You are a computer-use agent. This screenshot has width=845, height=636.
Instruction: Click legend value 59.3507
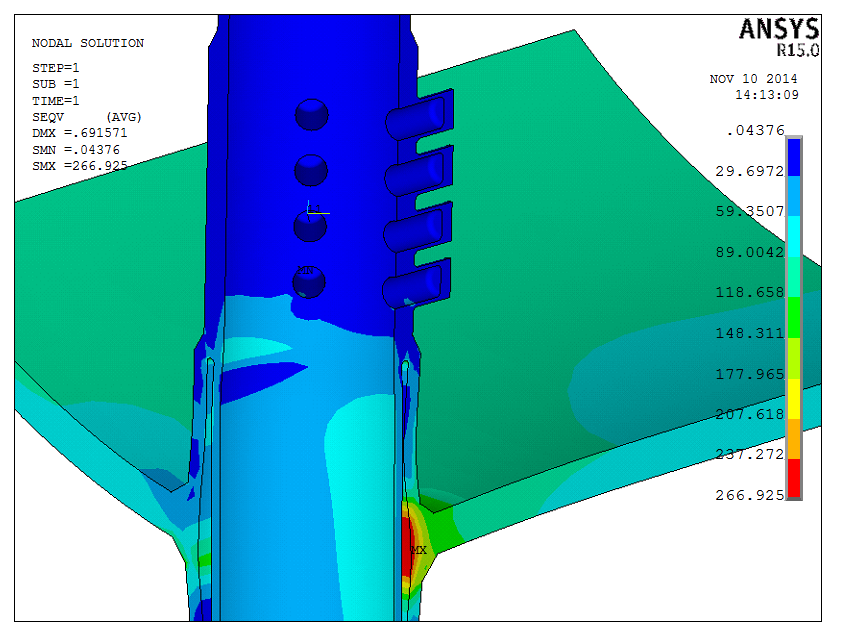point(750,211)
